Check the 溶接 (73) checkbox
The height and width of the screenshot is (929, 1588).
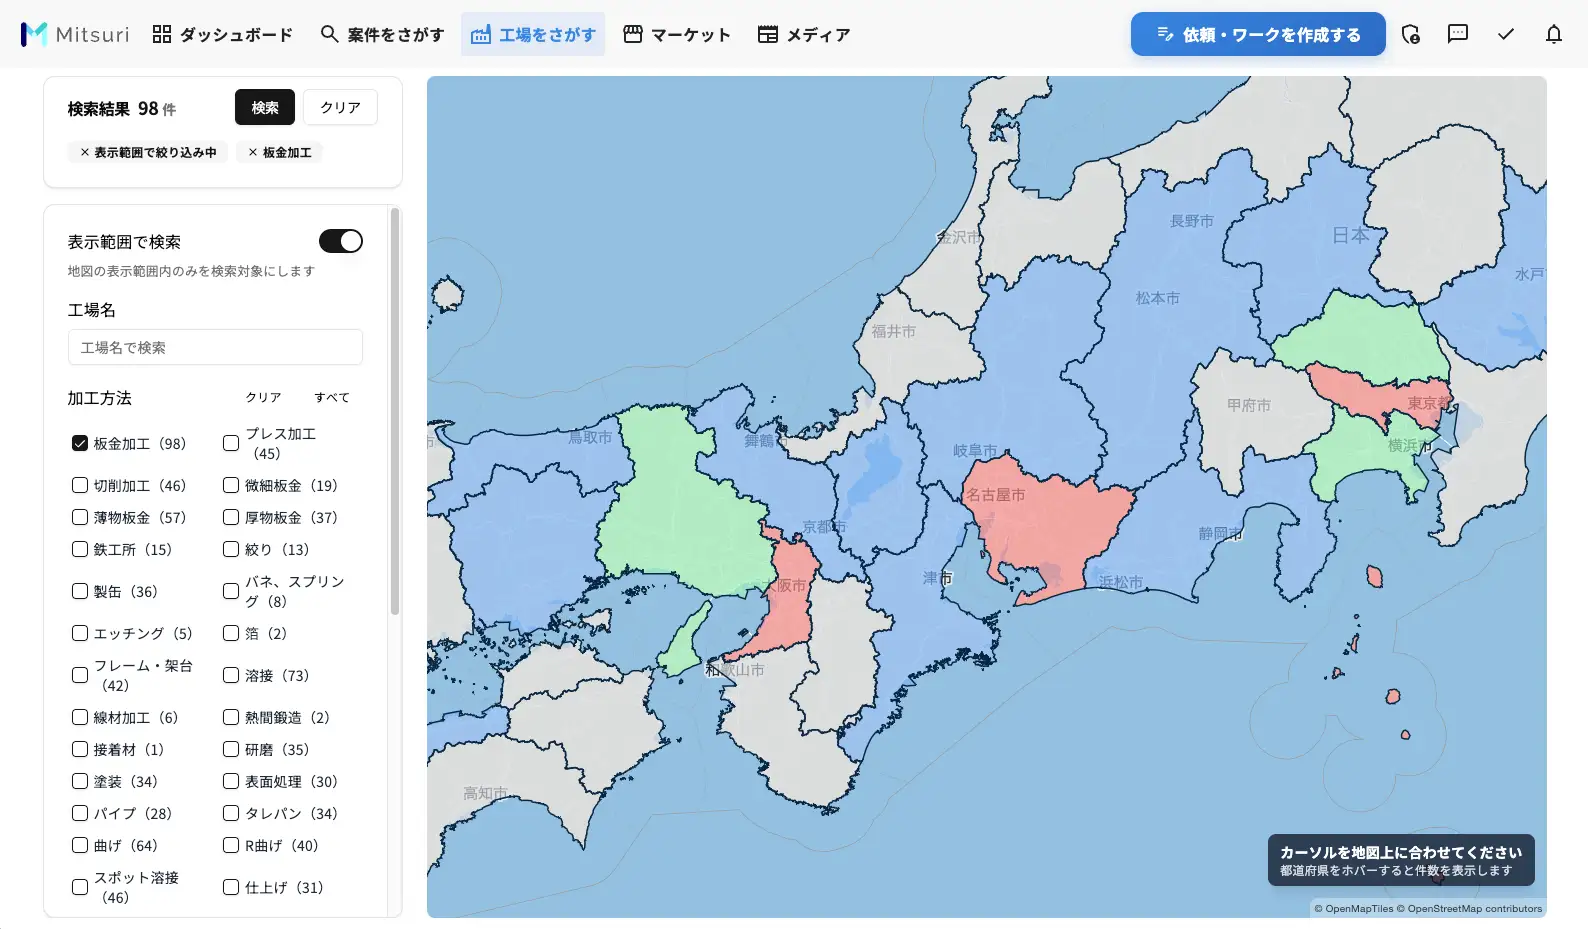coord(231,675)
